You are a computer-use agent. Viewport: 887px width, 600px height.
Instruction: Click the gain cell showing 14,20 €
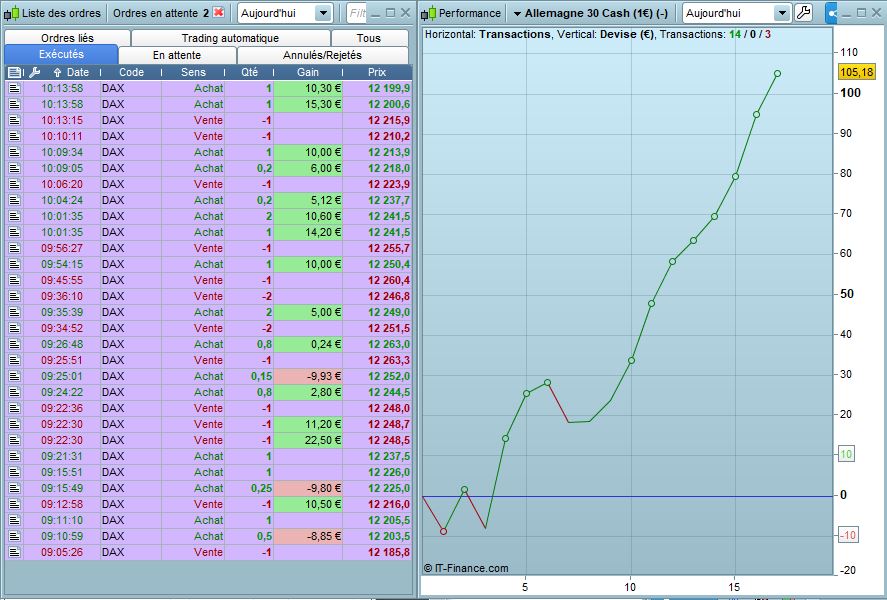(308, 232)
